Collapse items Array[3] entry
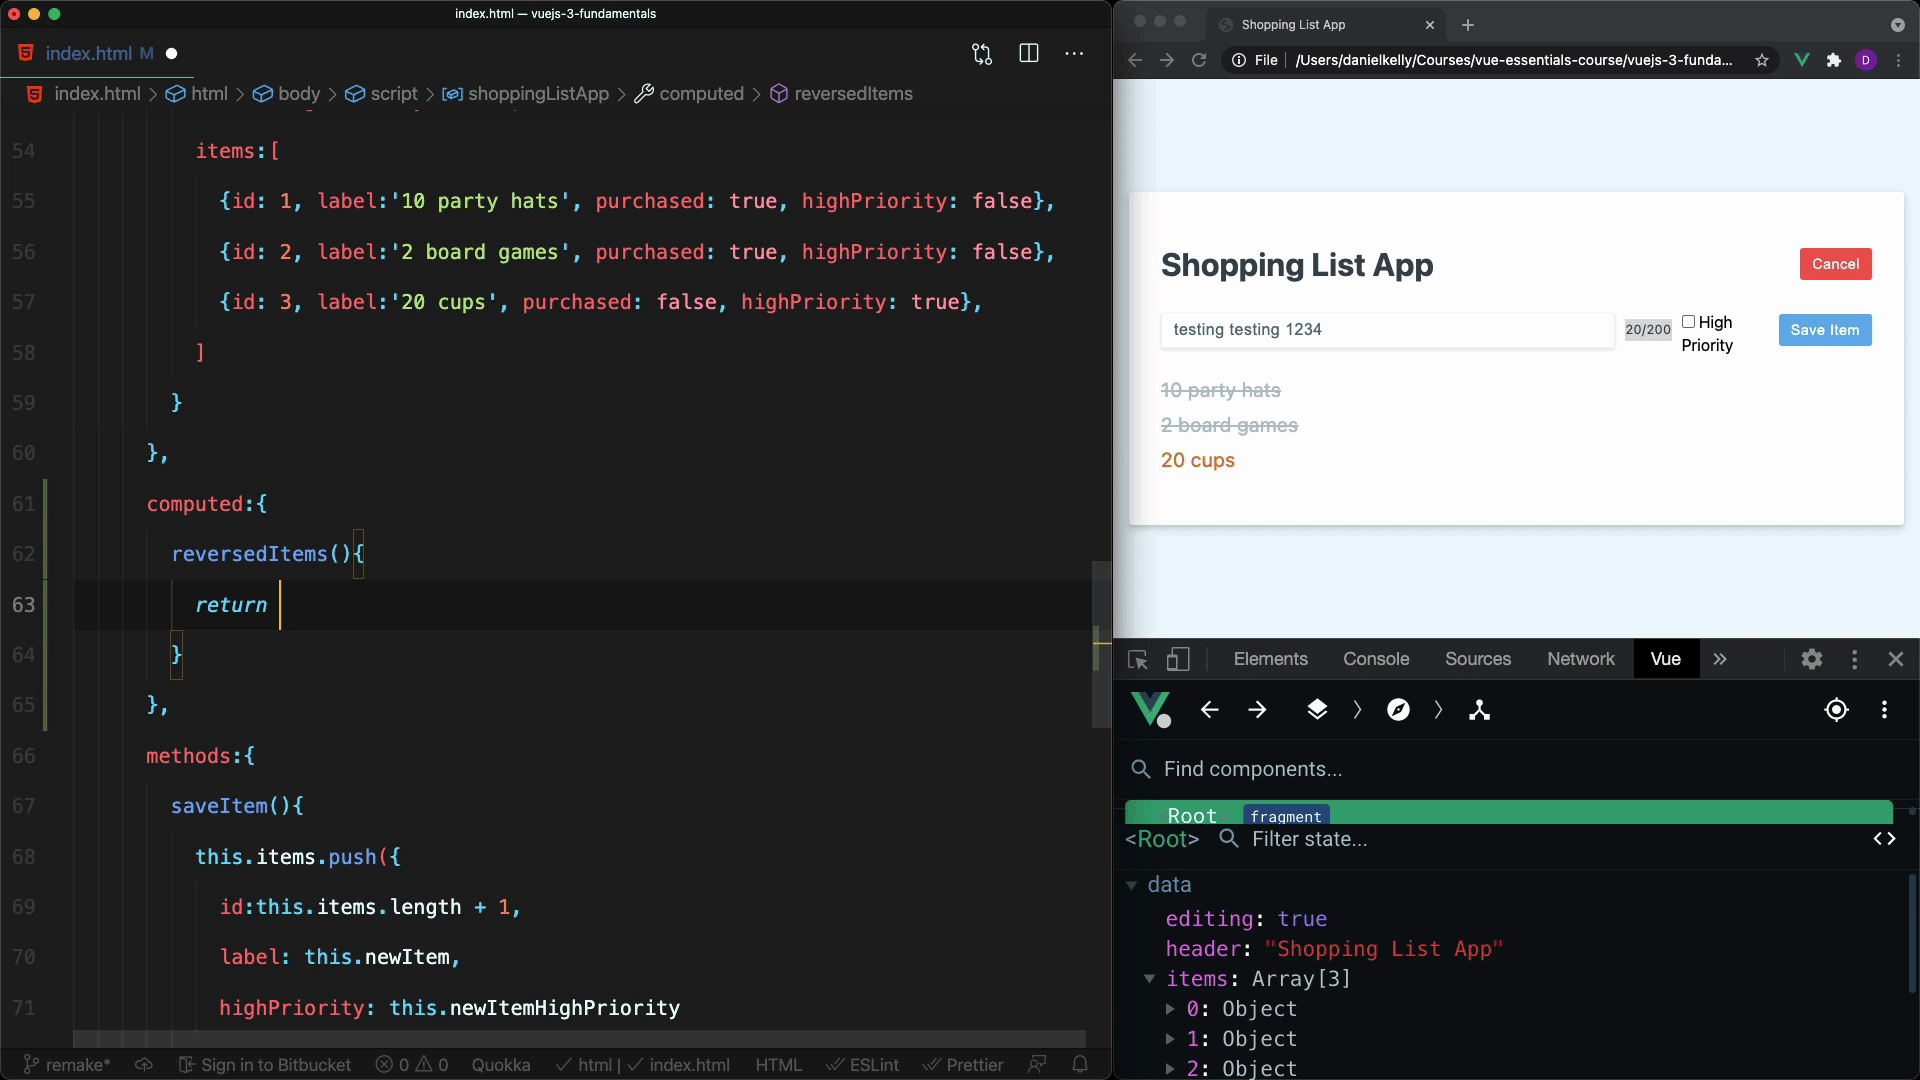1920x1080 pixels. click(x=1150, y=979)
